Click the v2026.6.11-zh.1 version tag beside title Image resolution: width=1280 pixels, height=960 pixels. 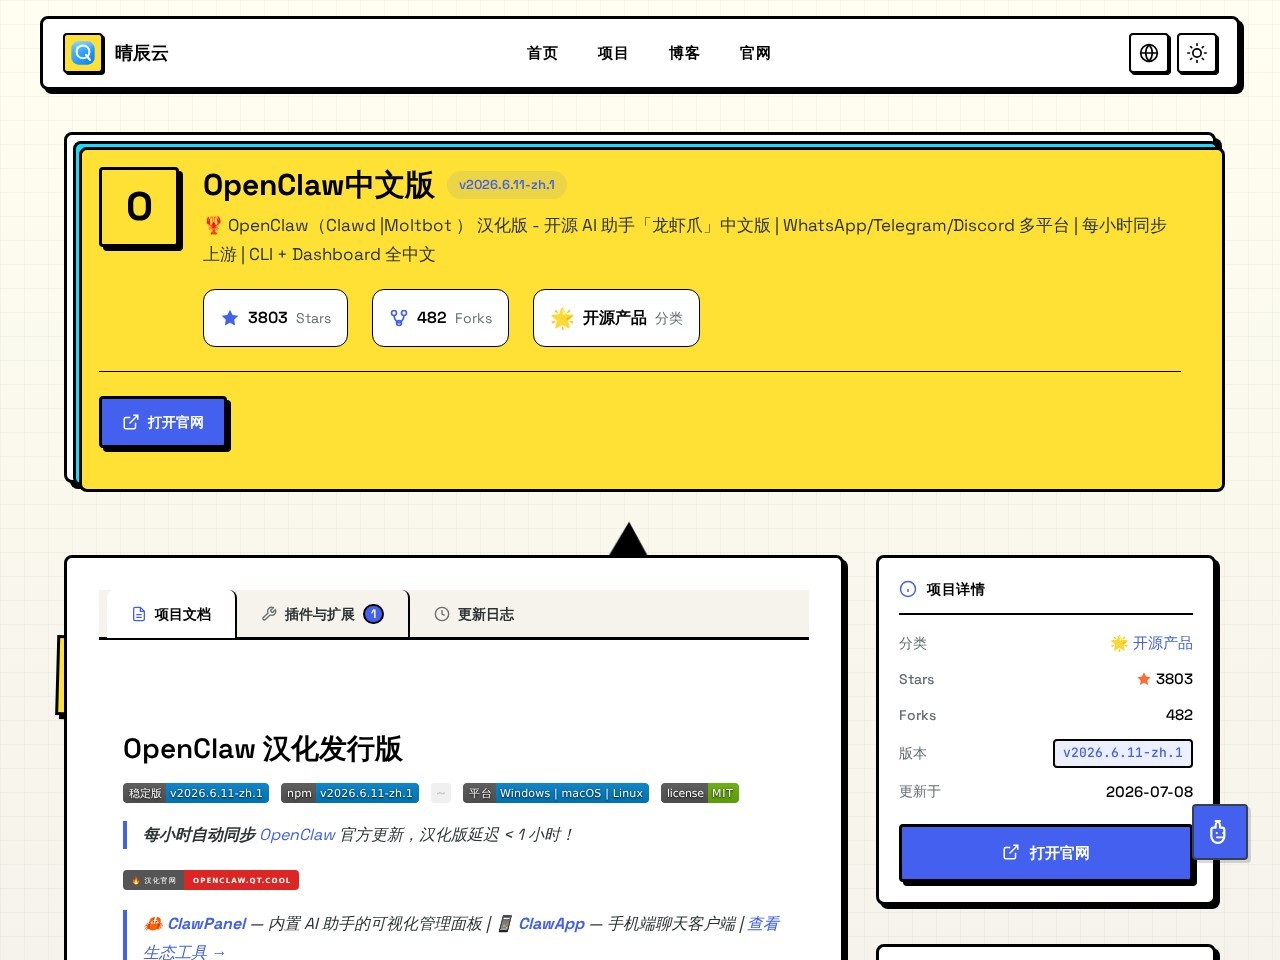pos(507,184)
